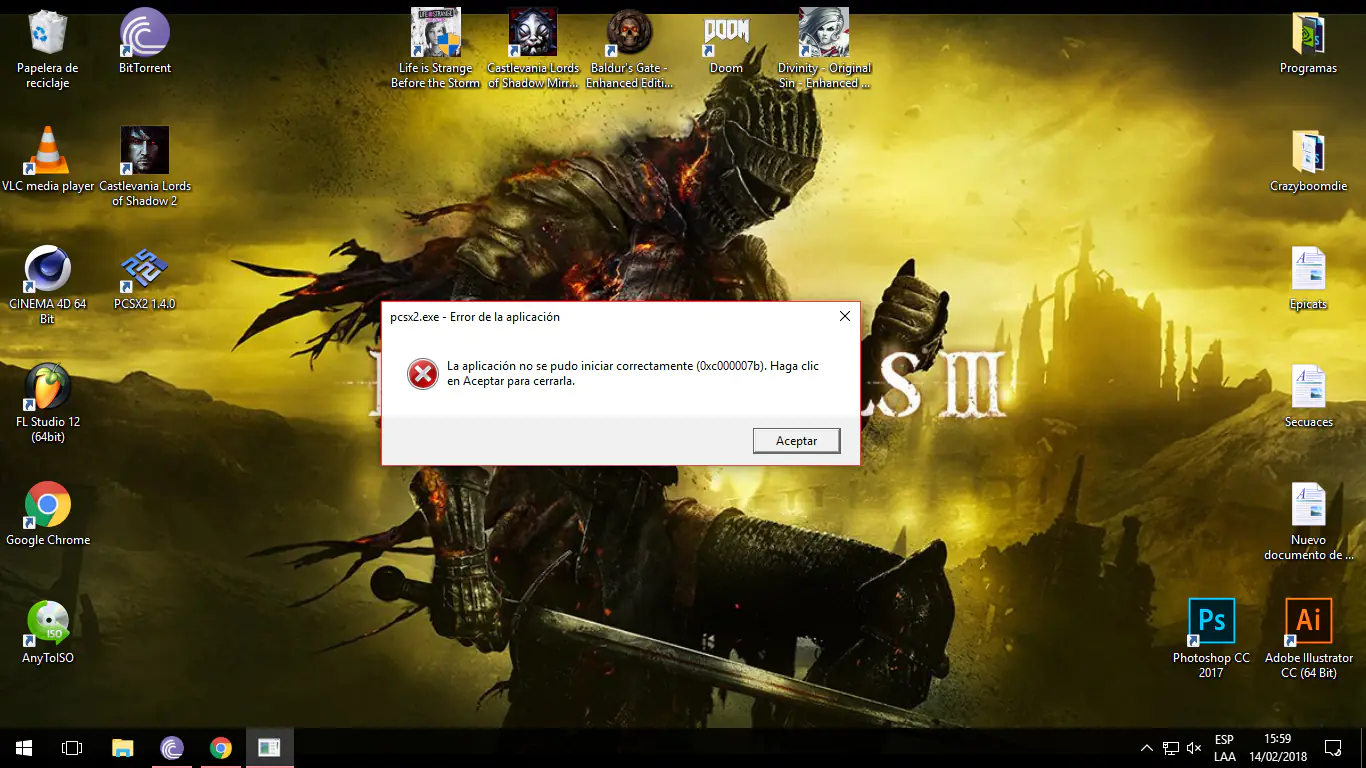Select the Papelera de reciclaje desktop icon
Image resolution: width=1366 pixels, height=768 pixels.
[x=47, y=49]
